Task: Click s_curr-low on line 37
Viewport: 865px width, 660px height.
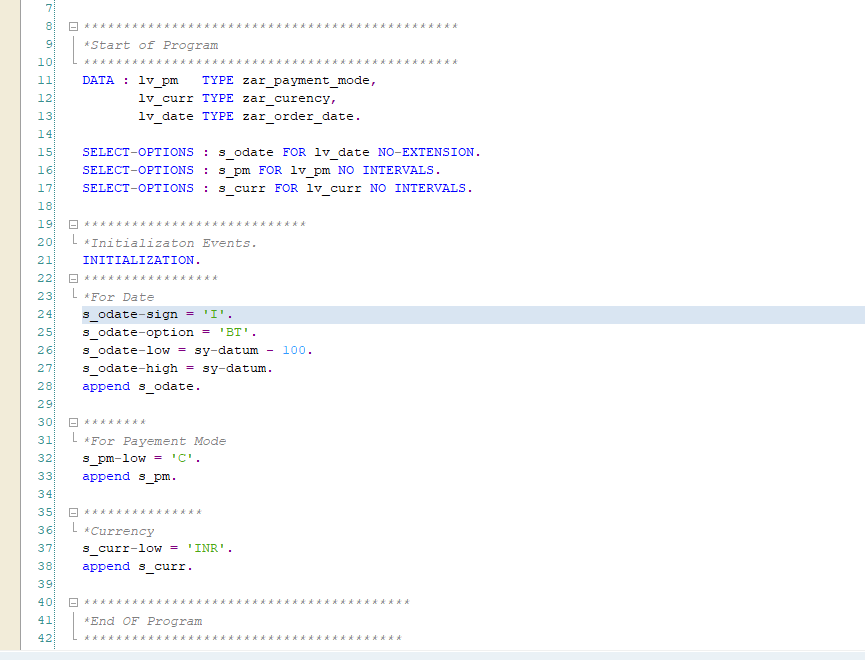Action: [122, 549]
